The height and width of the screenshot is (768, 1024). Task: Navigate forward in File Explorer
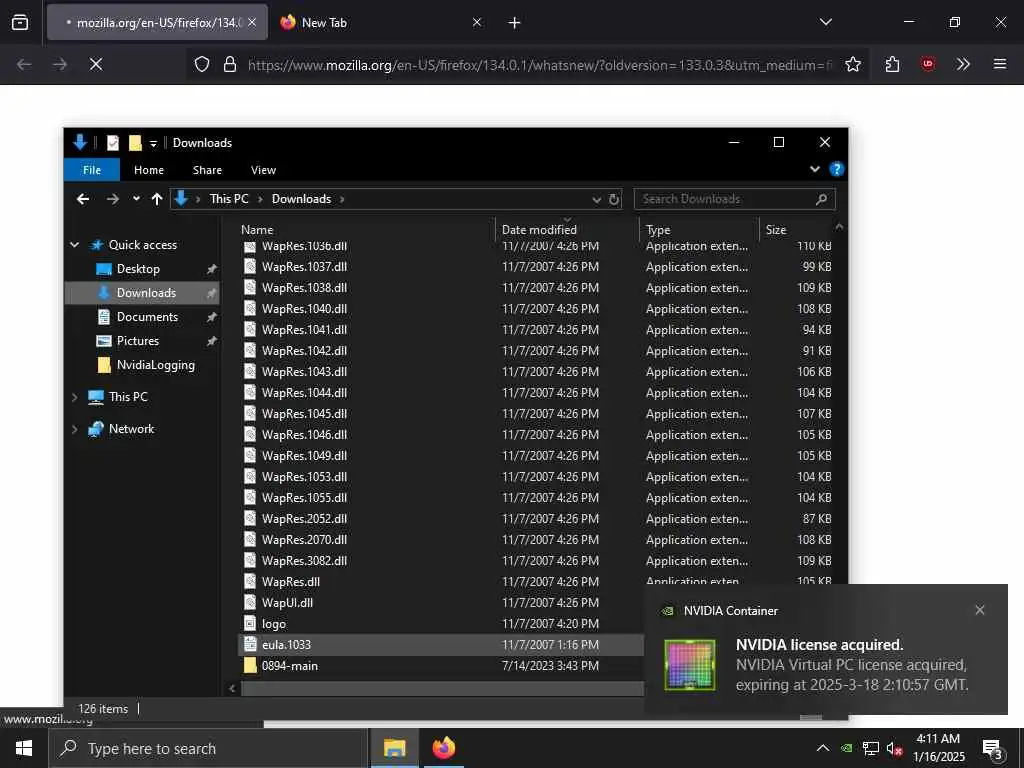coord(112,199)
